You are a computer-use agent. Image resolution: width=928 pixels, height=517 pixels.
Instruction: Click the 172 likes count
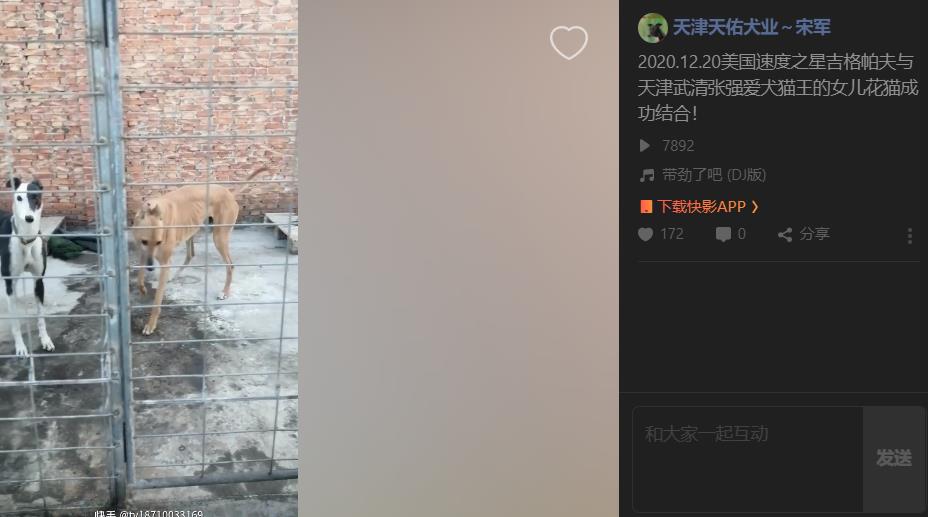672,234
